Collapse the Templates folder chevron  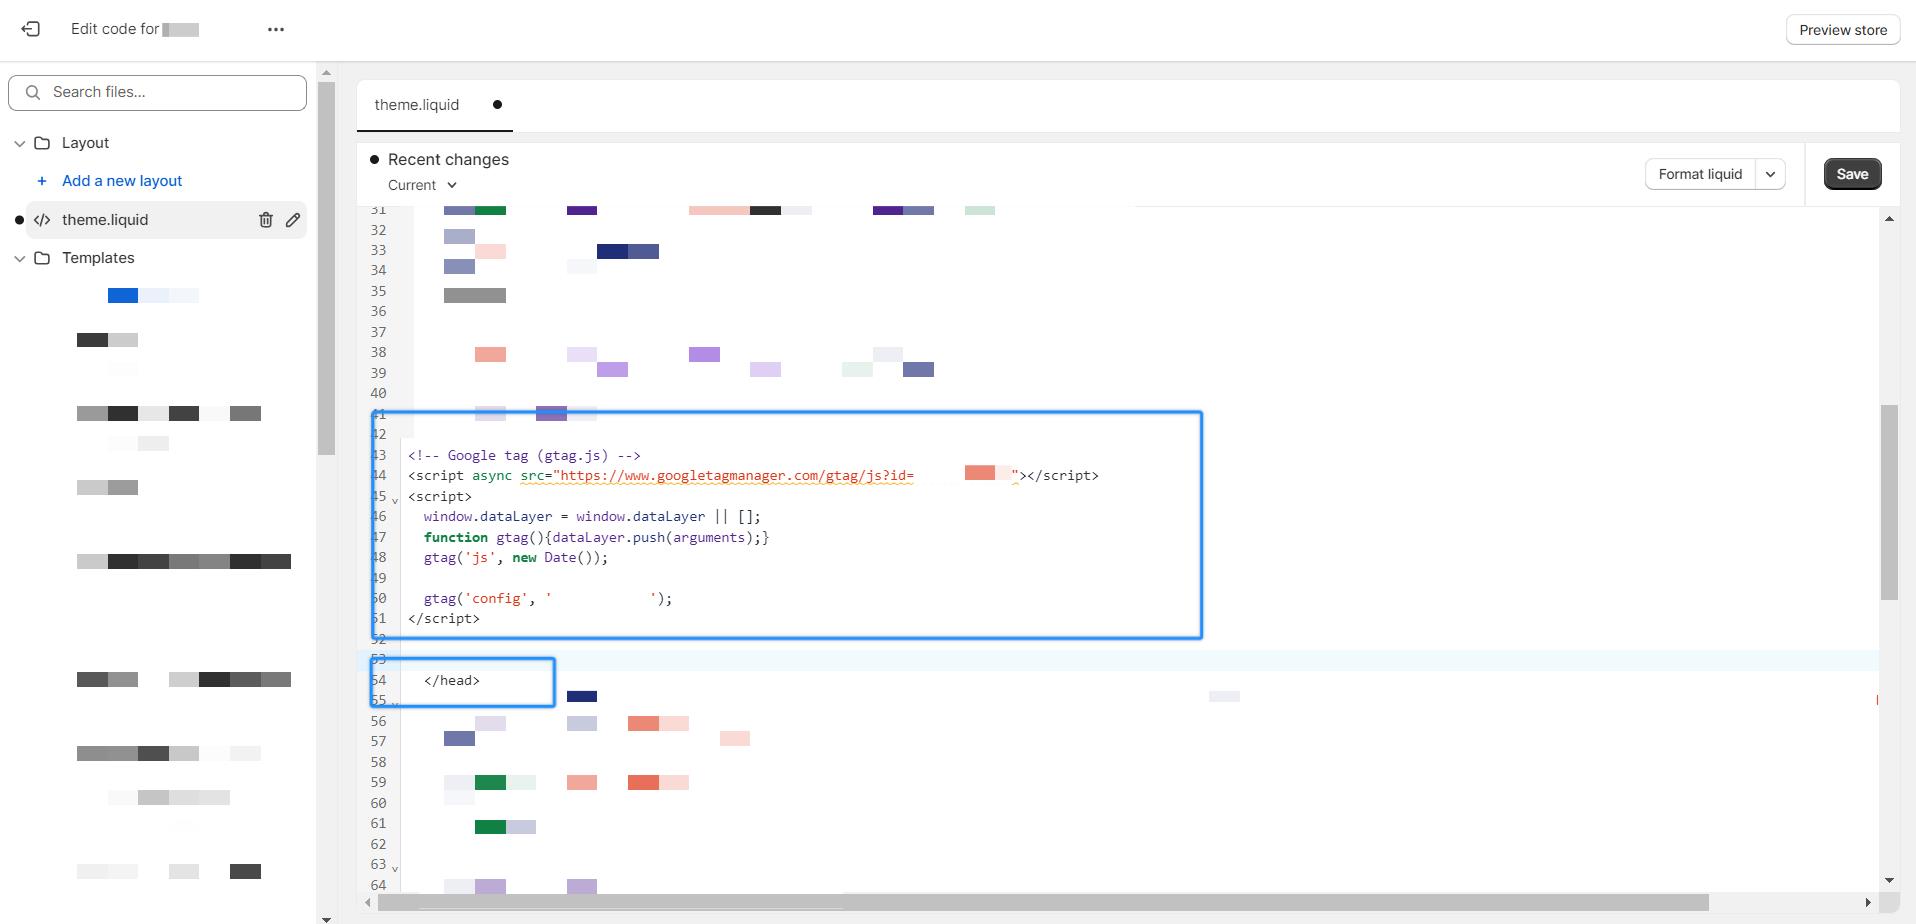19,258
